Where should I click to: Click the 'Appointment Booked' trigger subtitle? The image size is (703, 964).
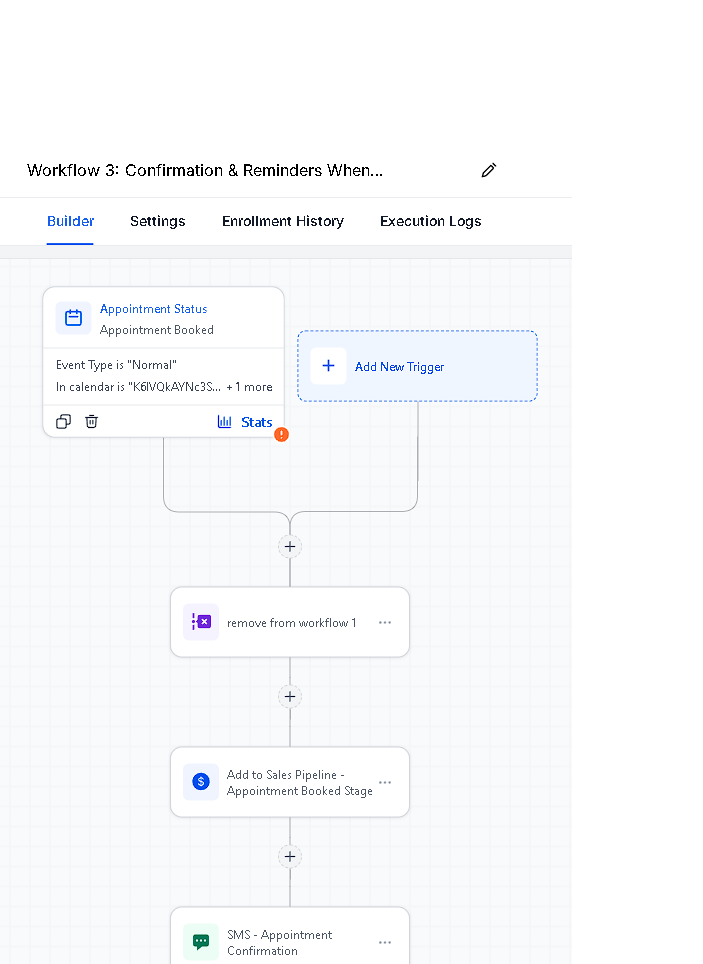157,330
